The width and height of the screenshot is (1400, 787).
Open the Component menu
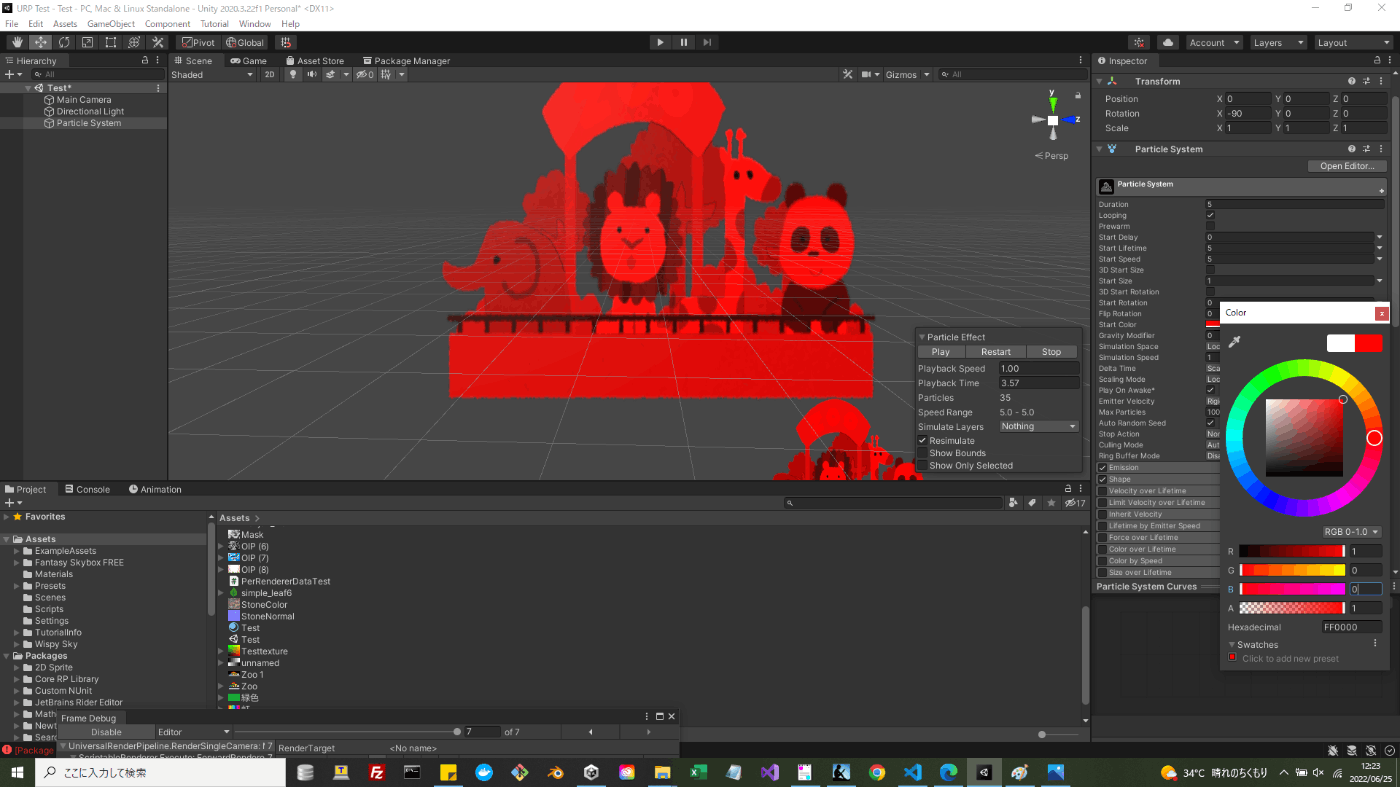coord(167,23)
